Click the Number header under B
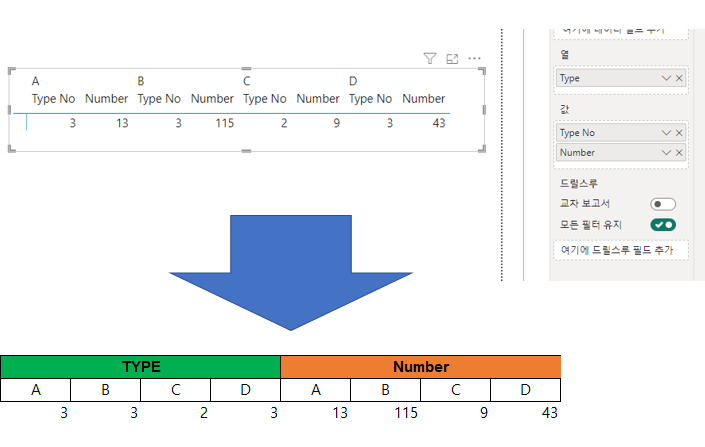The width and height of the screenshot is (705, 447). tap(212, 99)
